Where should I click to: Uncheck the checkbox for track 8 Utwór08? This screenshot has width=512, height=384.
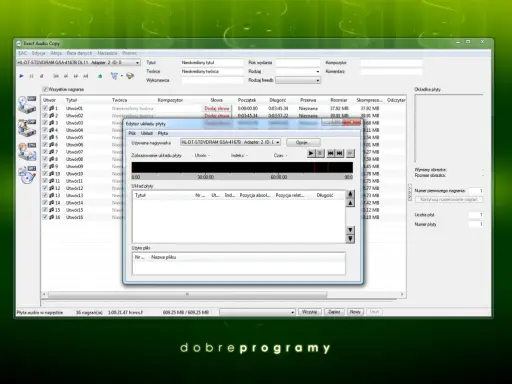pyautogui.click(x=45, y=159)
